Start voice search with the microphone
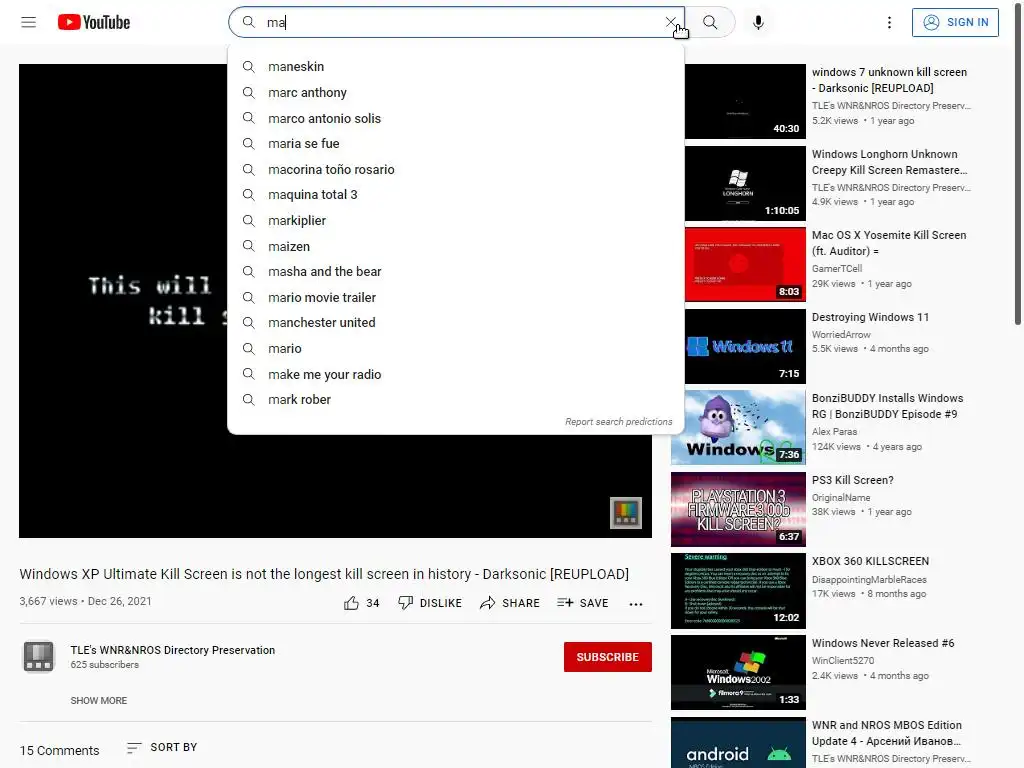 point(758,22)
